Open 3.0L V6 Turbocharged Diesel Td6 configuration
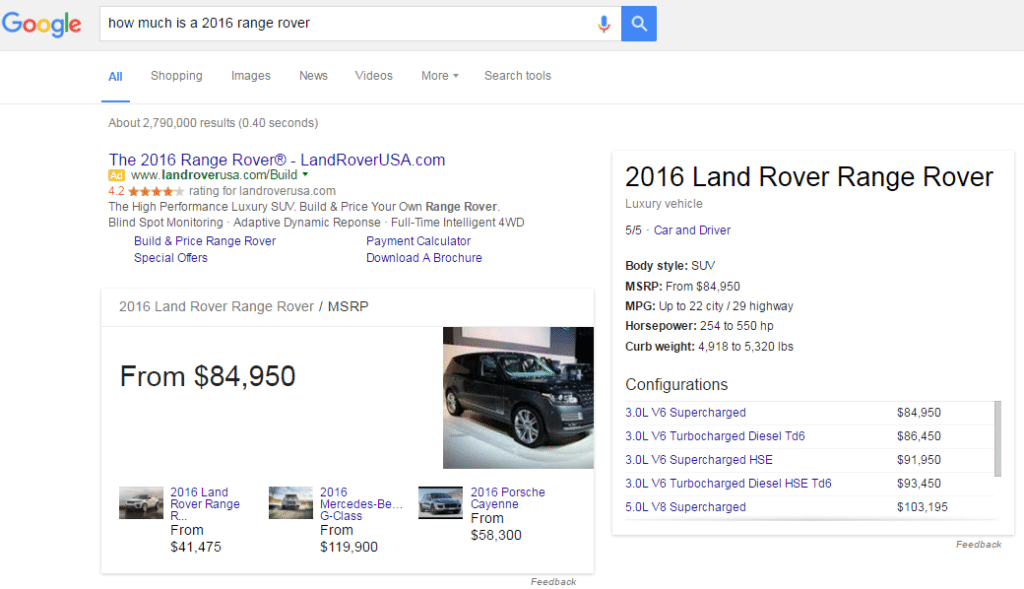1024x589 pixels. coord(715,436)
